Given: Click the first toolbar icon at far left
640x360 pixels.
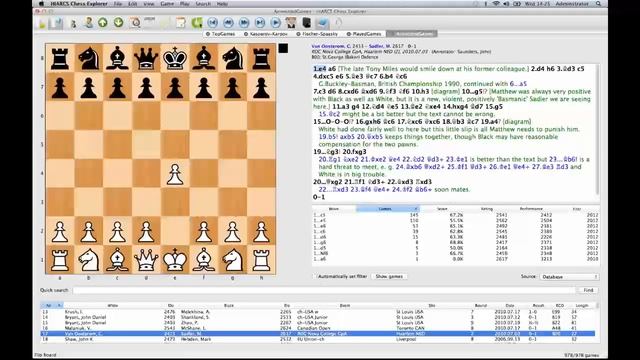Looking at the screenshot, I should (x=42, y=23).
